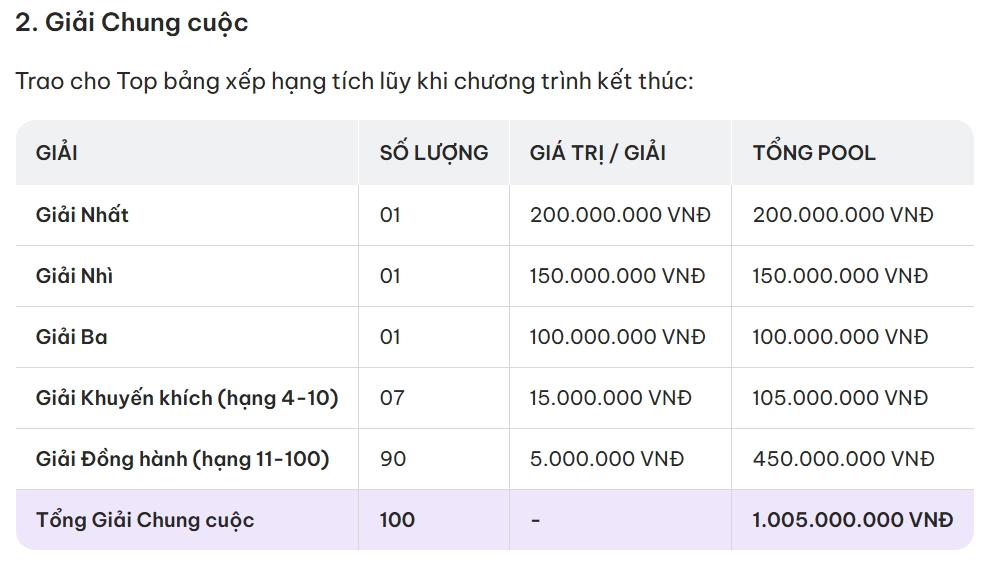Image resolution: width=992 pixels, height=562 pixels.
Task: Select the 'Tổng Giải Chung cuộc' label
Action: coord(145,520)
